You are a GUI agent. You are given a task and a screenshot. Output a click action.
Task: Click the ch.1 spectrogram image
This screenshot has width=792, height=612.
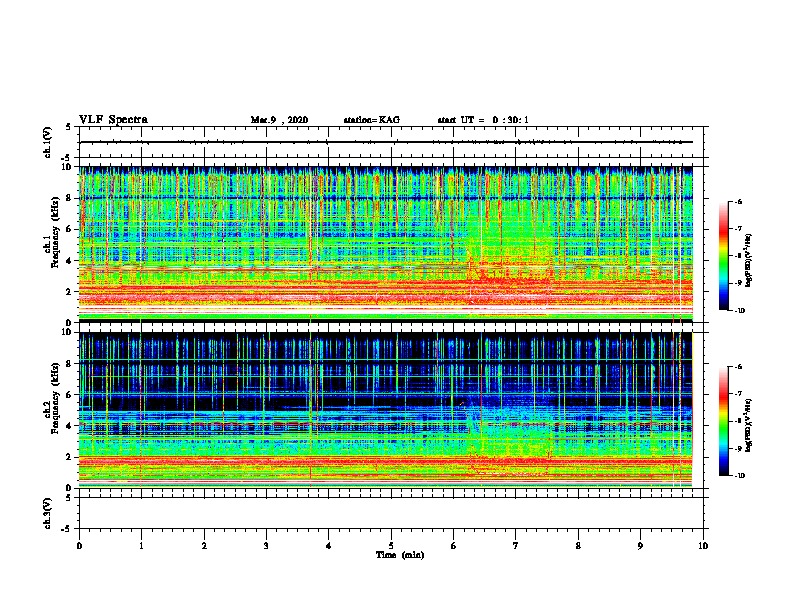coord(386,244)
